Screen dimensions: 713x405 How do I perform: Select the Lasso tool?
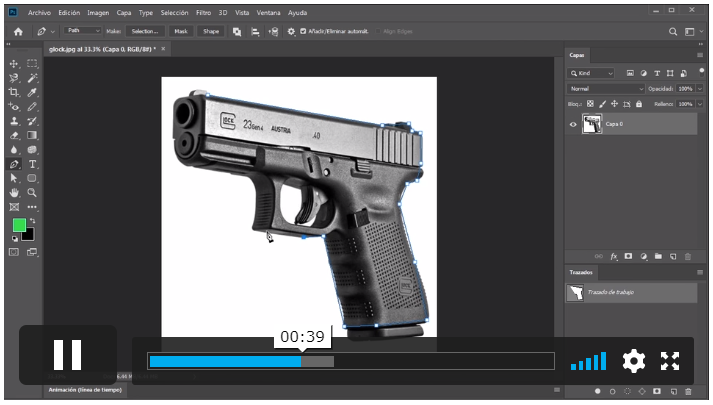coord(14,78)
